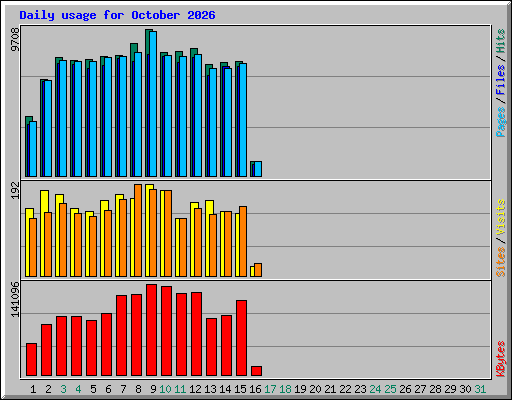Click the 'Daily usage for October 2026' title

117,15
